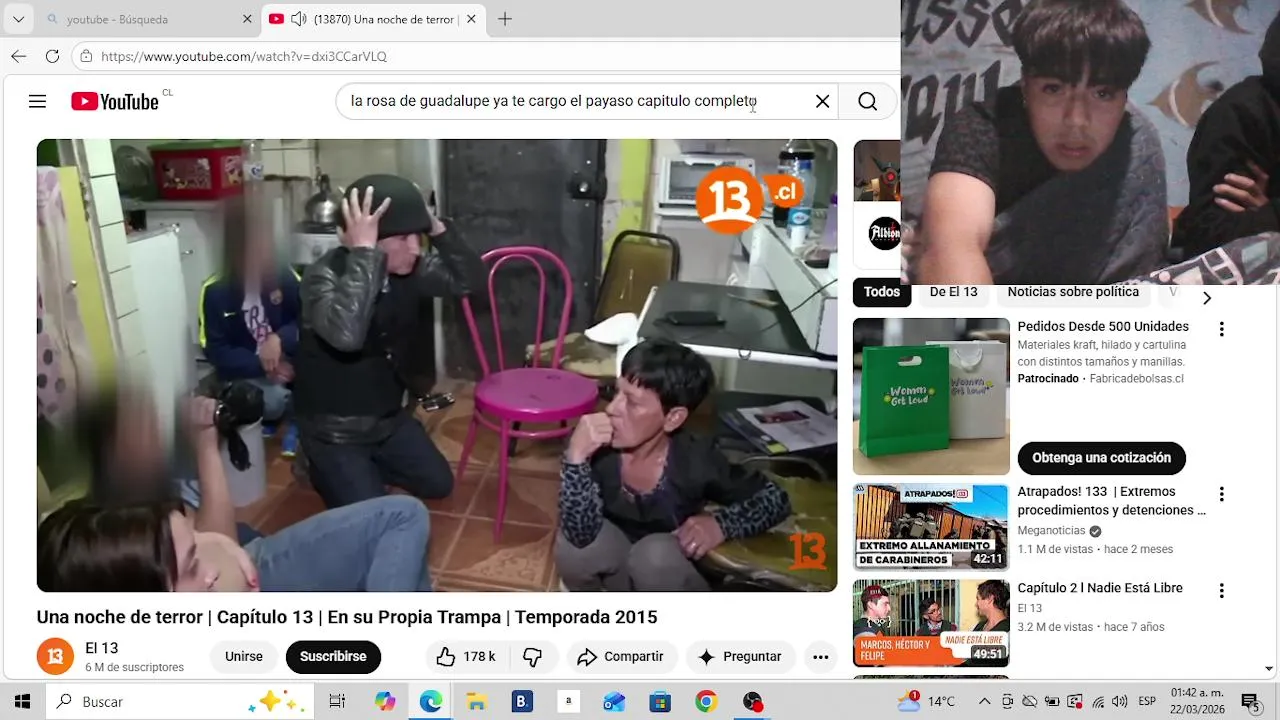Show hidden system tray icons
Image resolution: width=1280 pixels, height=720 pixels.
coord(984,702)
